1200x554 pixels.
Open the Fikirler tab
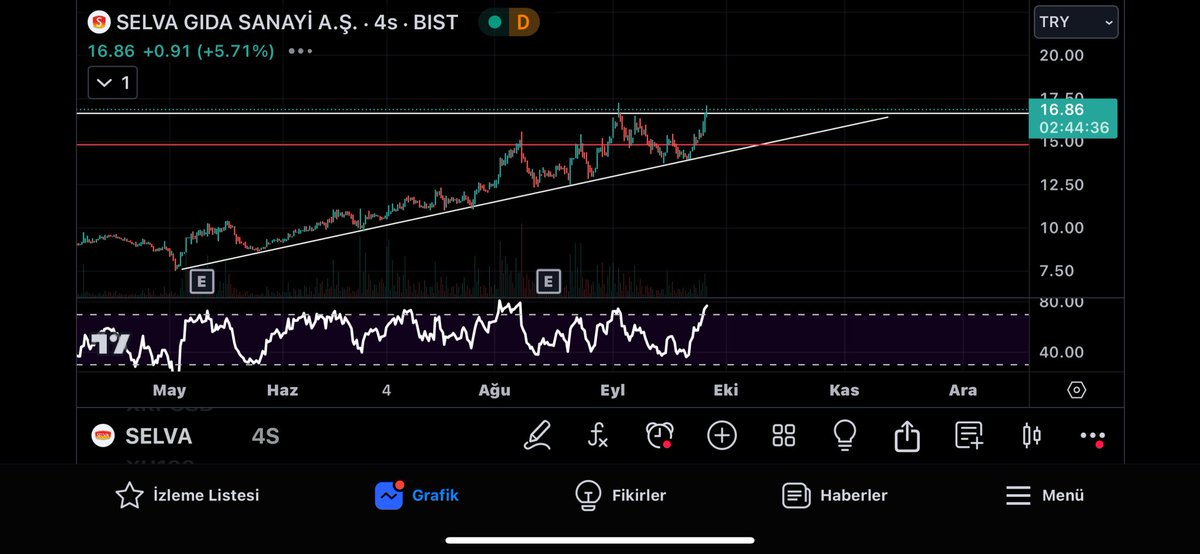coord(620,495)
